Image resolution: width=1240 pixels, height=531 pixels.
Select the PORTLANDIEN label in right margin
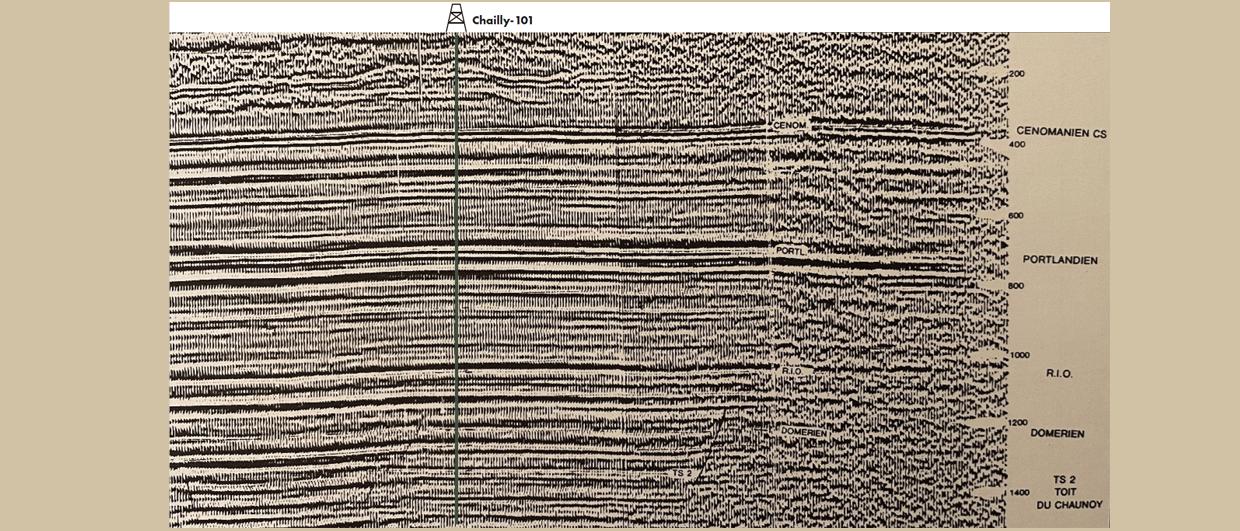(x=1060, y=260)
